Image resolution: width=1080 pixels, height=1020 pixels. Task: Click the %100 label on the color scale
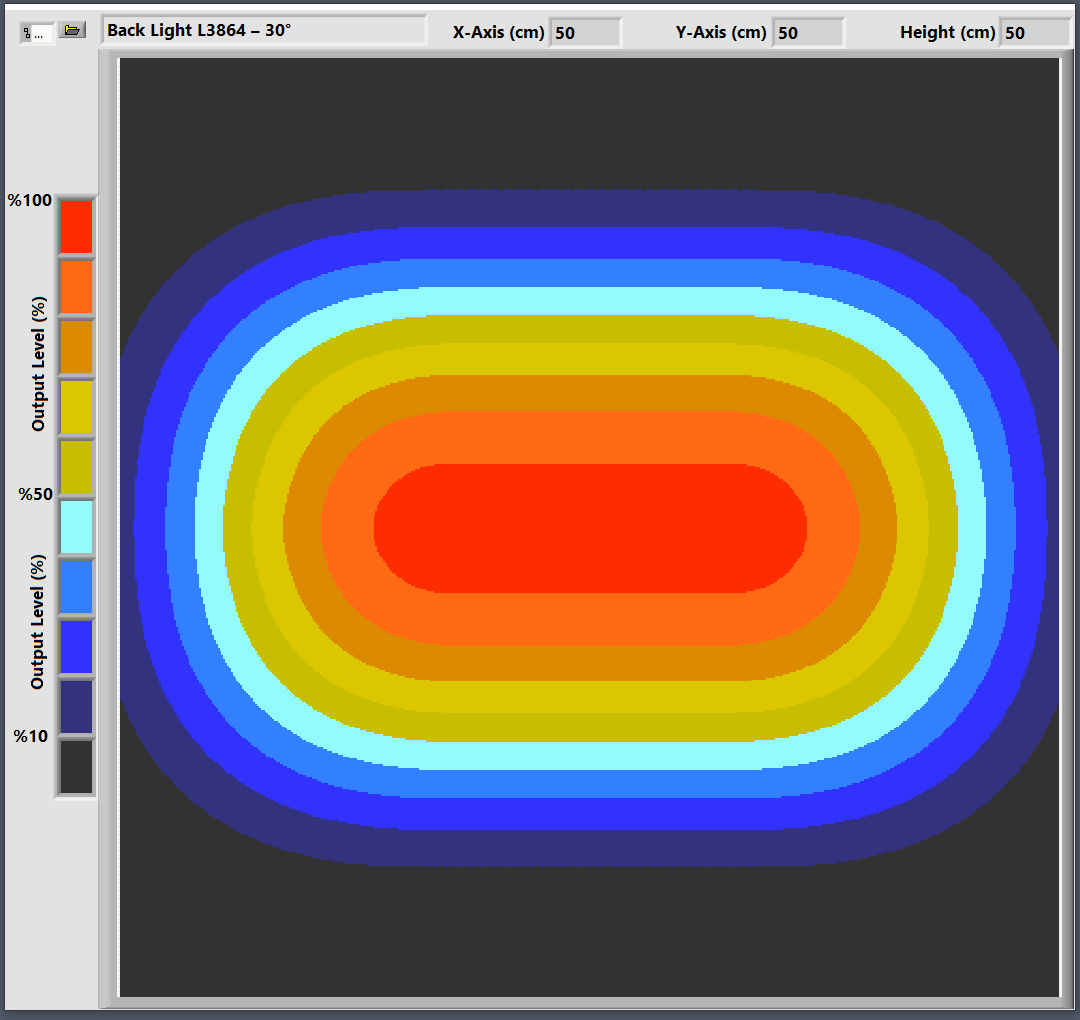30,200
